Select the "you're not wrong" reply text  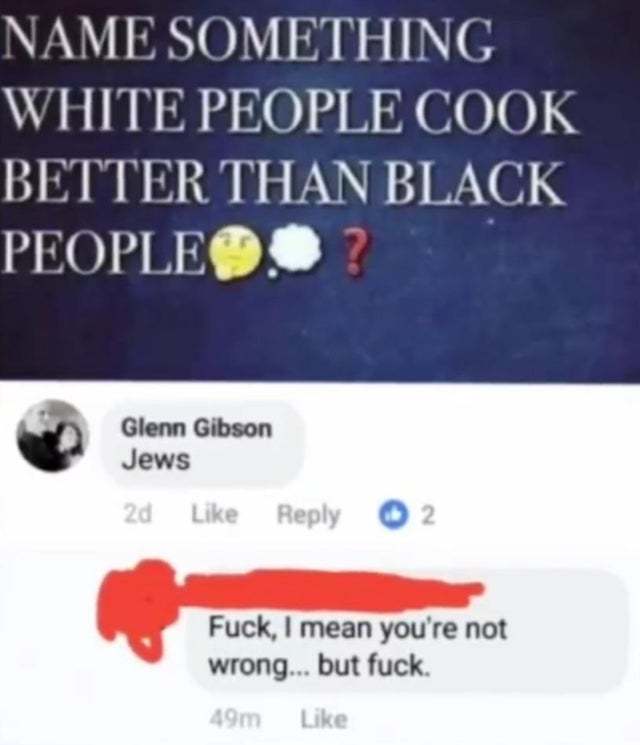[x=359, y=647]
